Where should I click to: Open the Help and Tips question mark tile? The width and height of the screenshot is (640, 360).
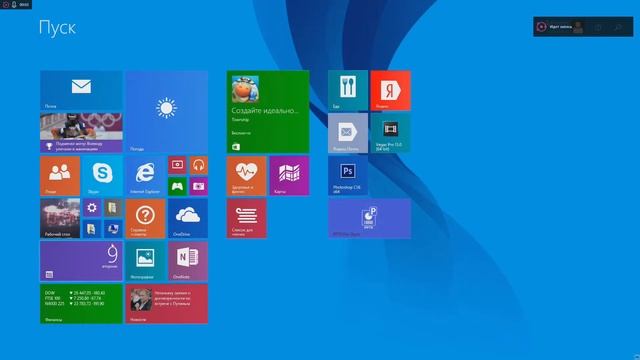coord(145,218)
